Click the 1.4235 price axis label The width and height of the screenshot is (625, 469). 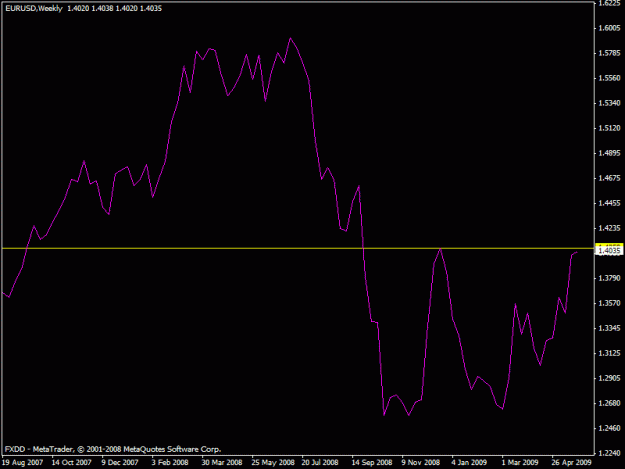pos(609,228)
